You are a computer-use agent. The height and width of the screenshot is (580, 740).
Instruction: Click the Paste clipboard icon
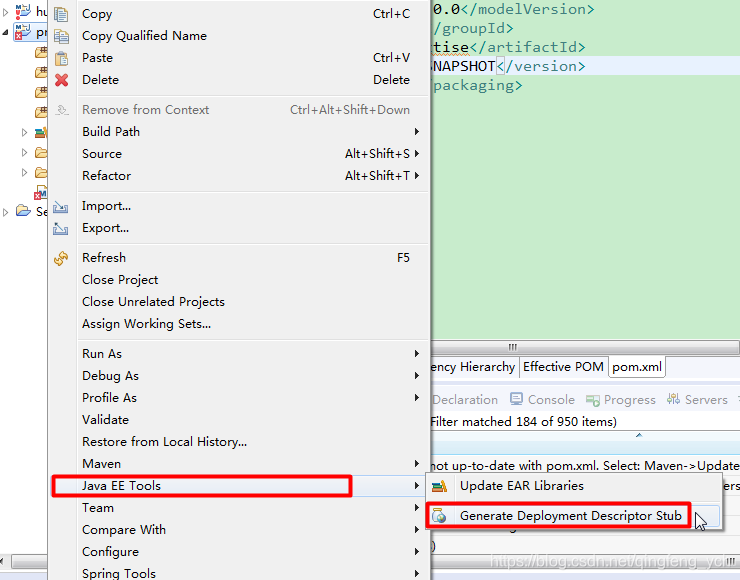click(x=61, y=58)
